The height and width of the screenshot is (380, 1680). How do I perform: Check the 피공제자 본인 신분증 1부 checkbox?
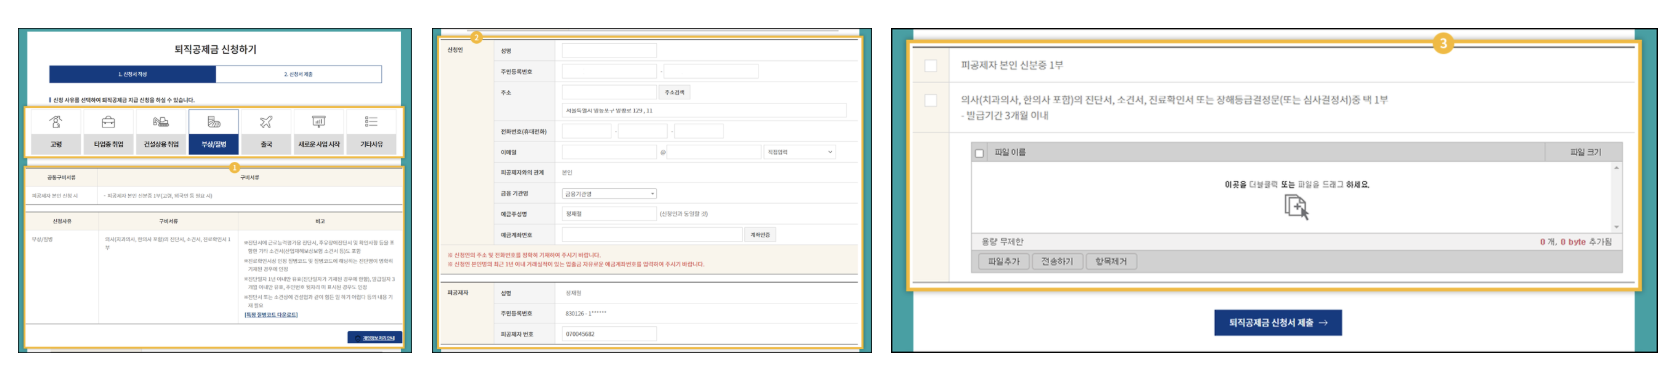[x=931, y=65]
